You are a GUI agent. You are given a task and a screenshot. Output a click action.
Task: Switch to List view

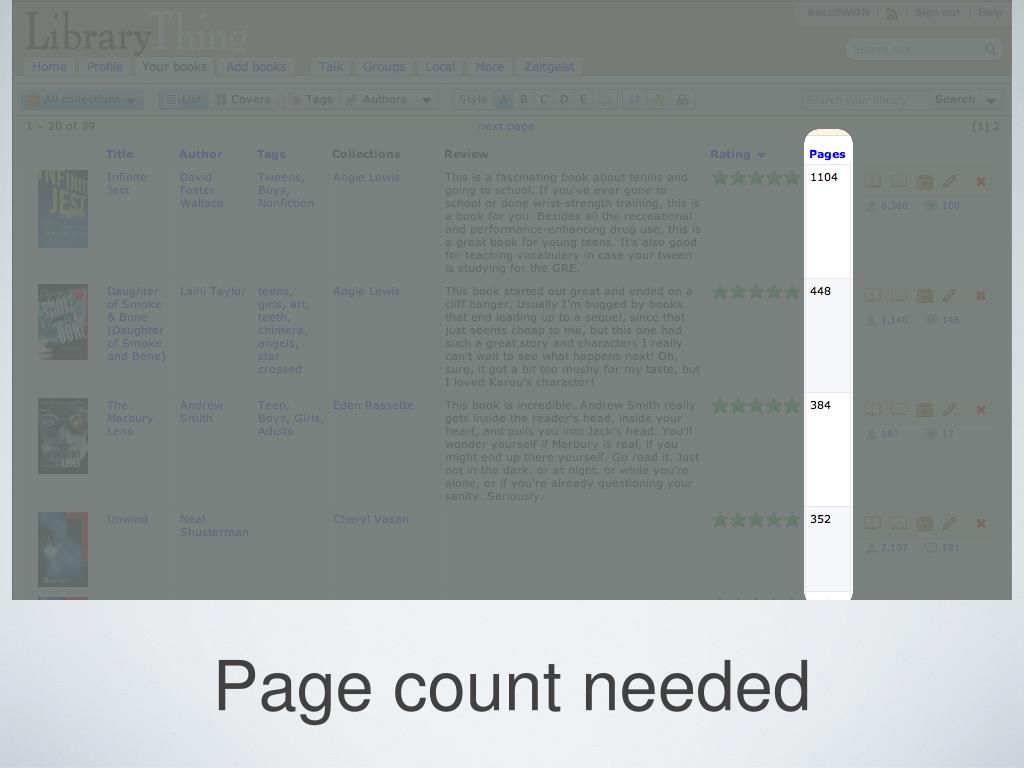click(x=184, y=100)
